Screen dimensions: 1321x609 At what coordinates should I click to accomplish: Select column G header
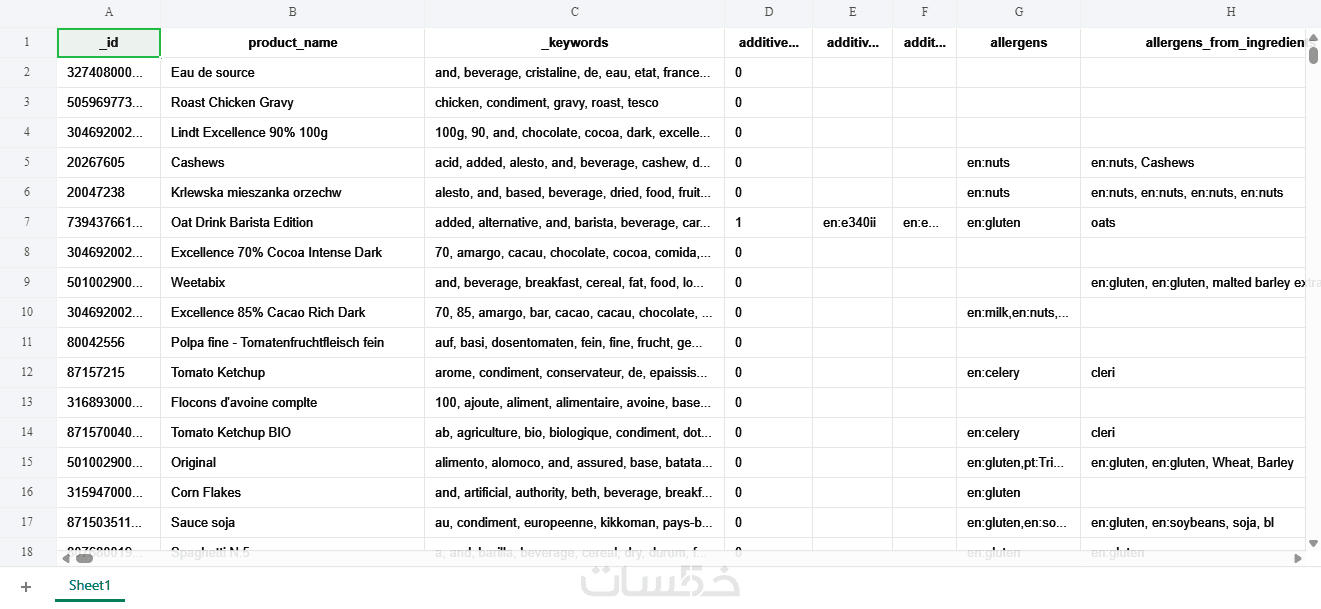tap(1018, 12)
